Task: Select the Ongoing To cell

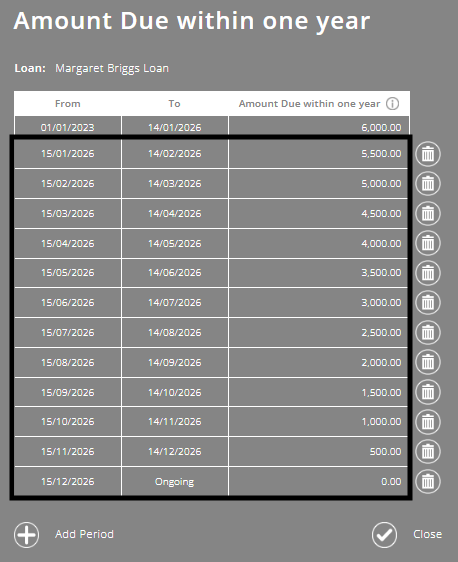Action: (x=175, y=481)
